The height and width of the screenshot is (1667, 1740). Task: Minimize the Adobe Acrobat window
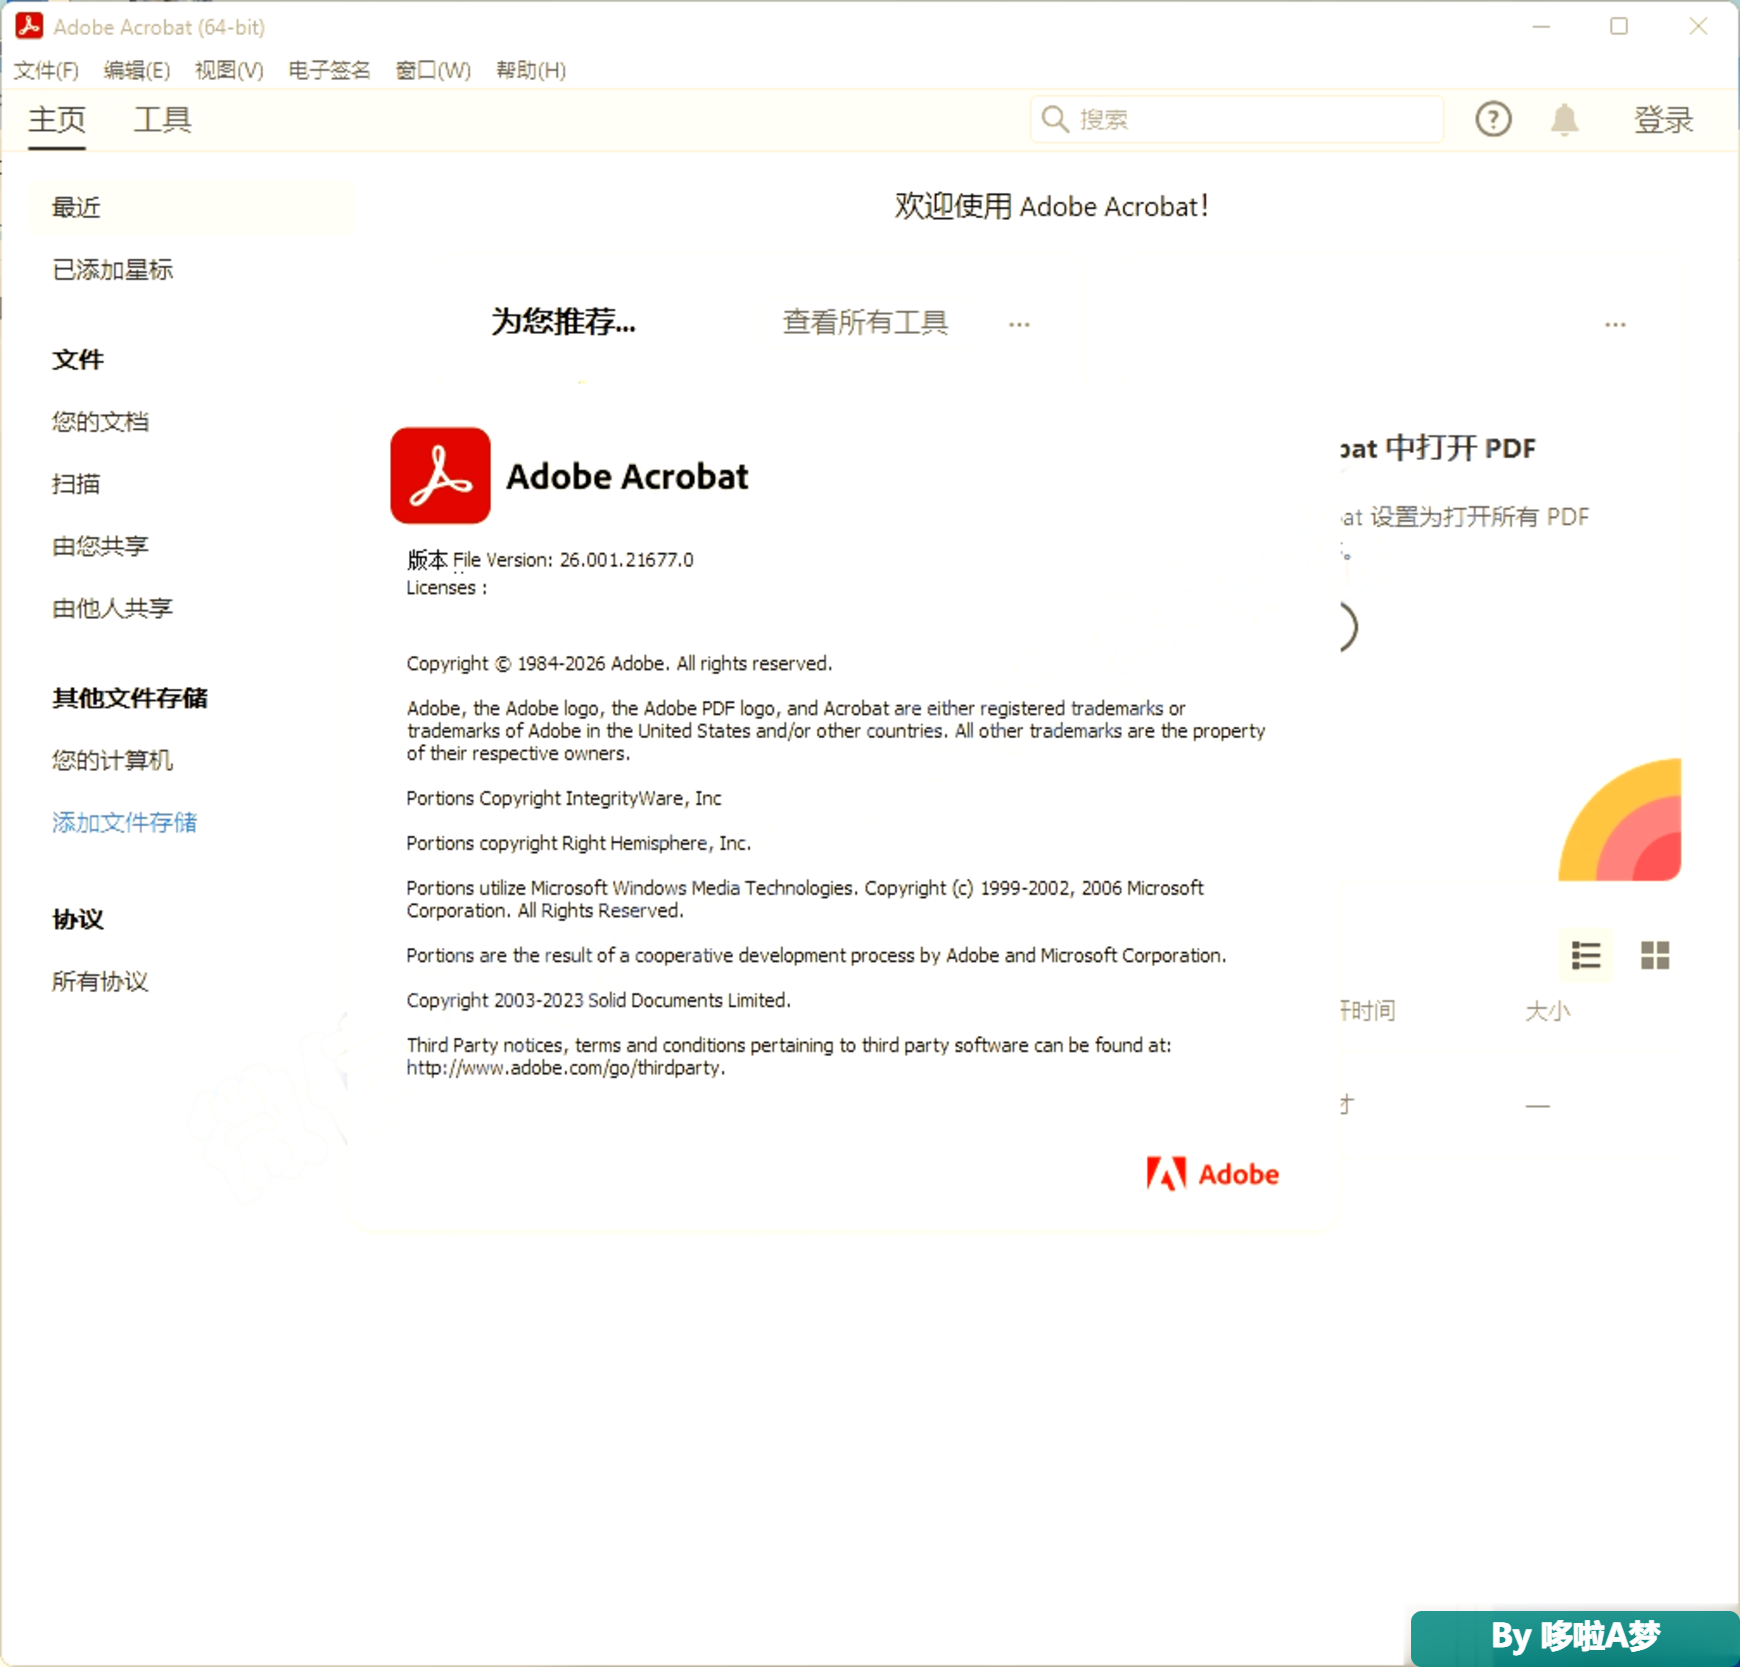(x=1541, y=26)
